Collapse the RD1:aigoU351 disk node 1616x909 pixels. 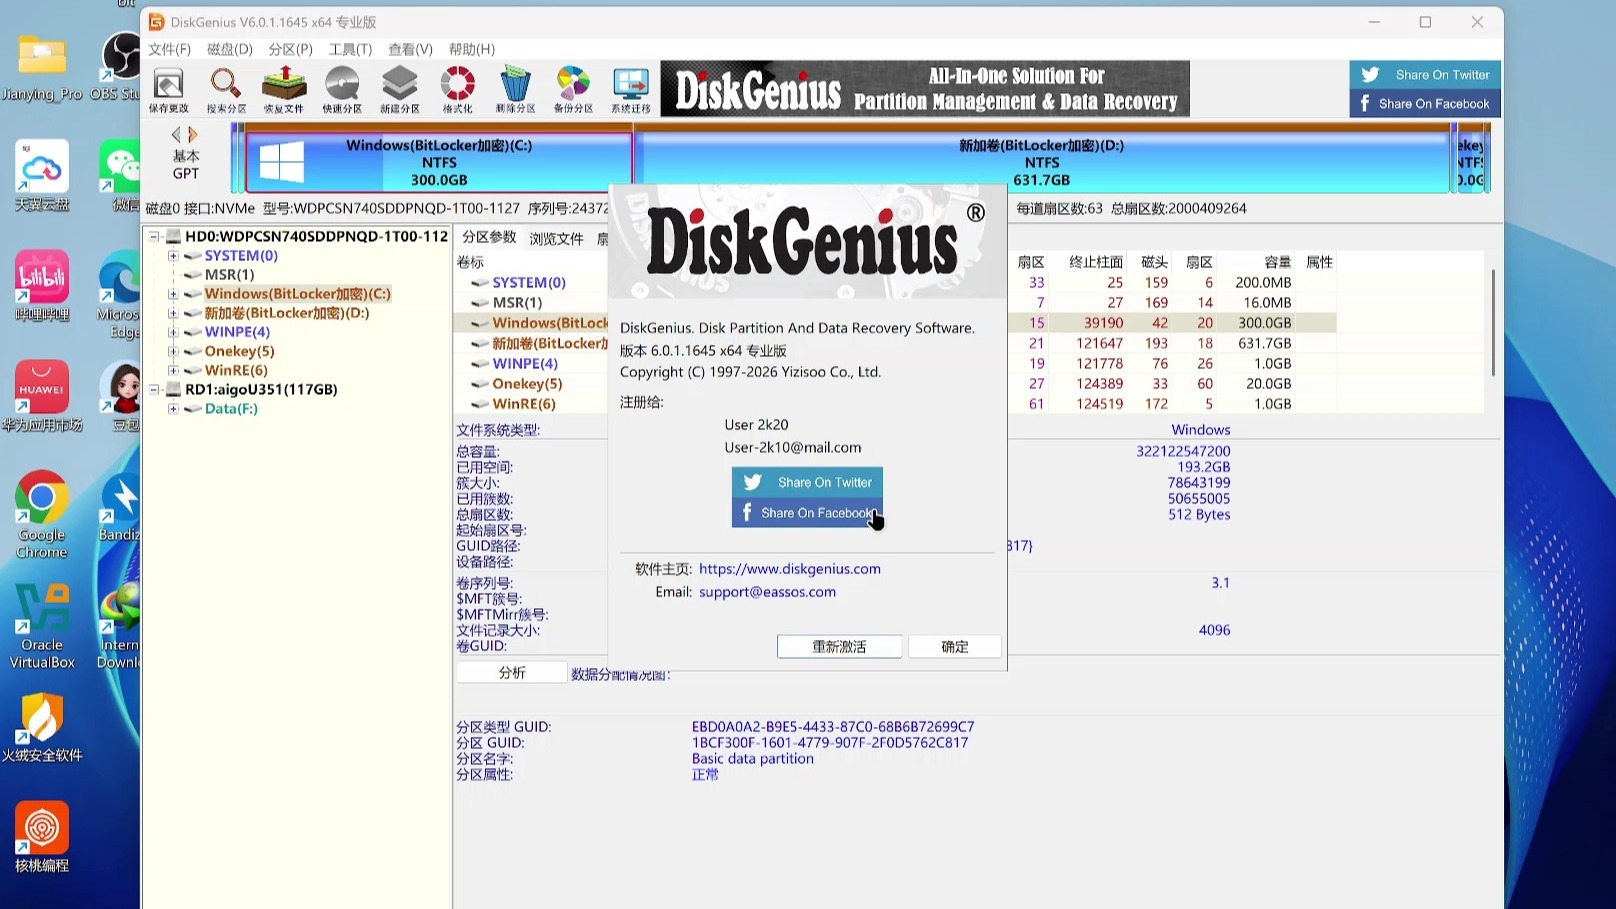pyautogui.click(x=154, y=389)
